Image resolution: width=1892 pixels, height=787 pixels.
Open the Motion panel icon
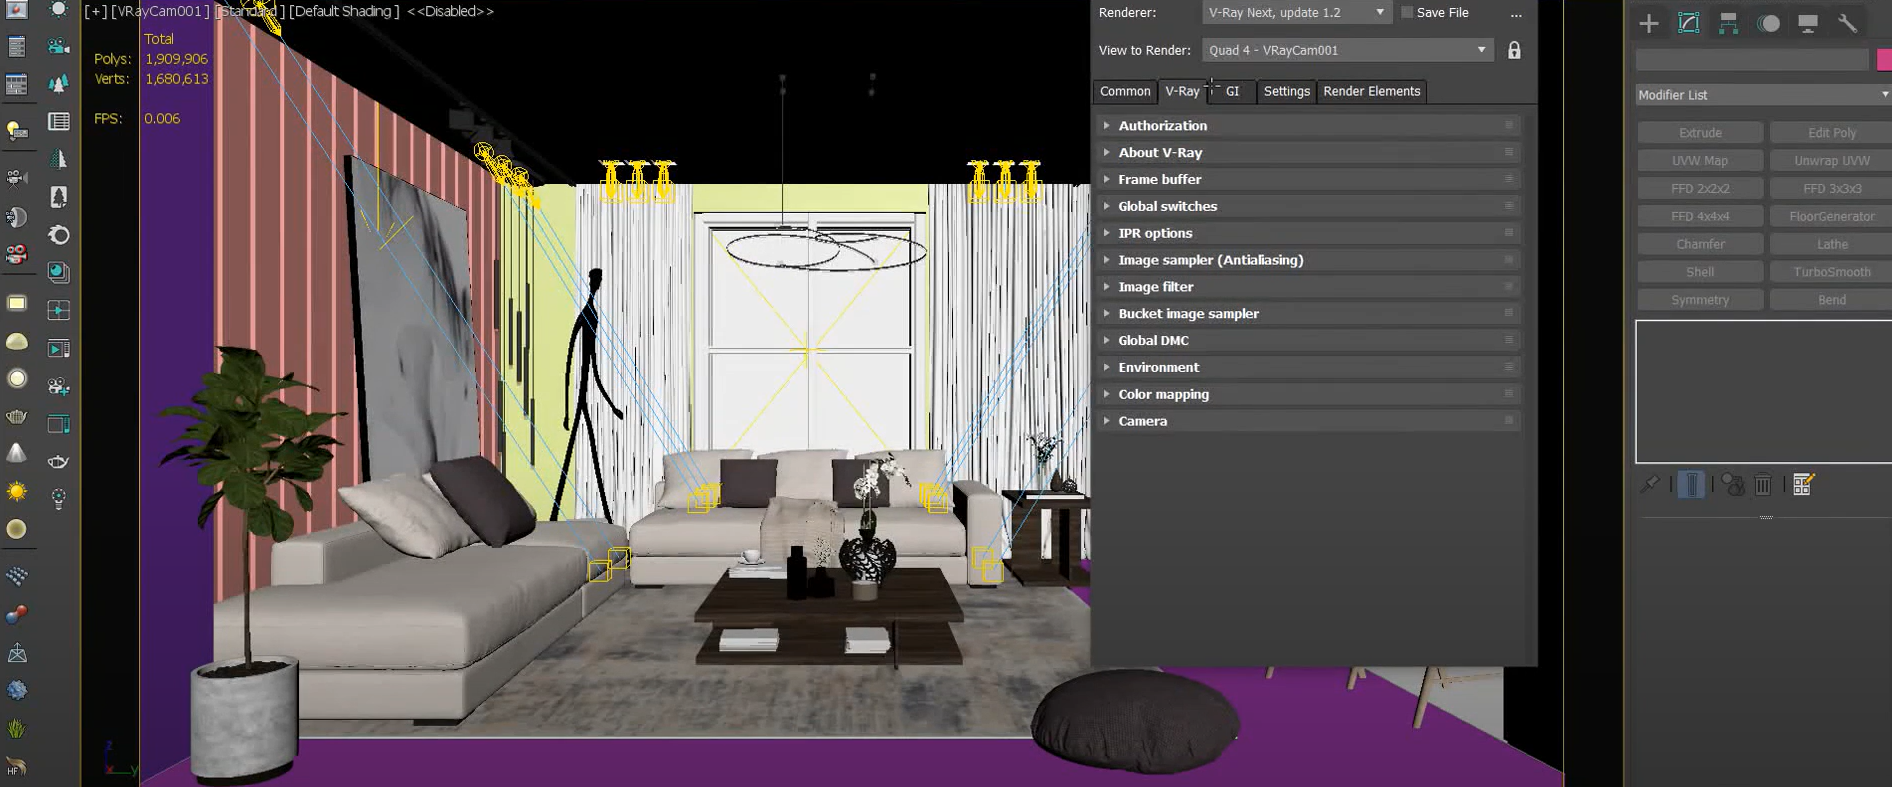pos(1768,23)
